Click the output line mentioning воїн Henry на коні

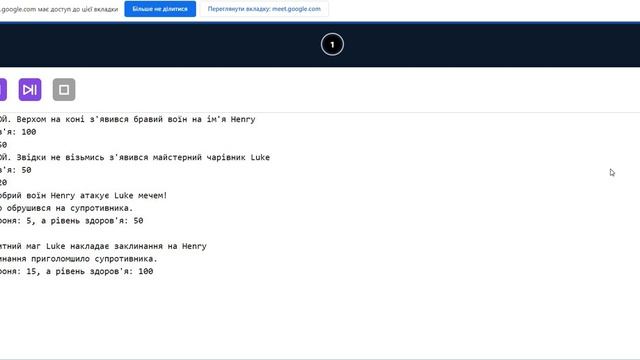128,119
